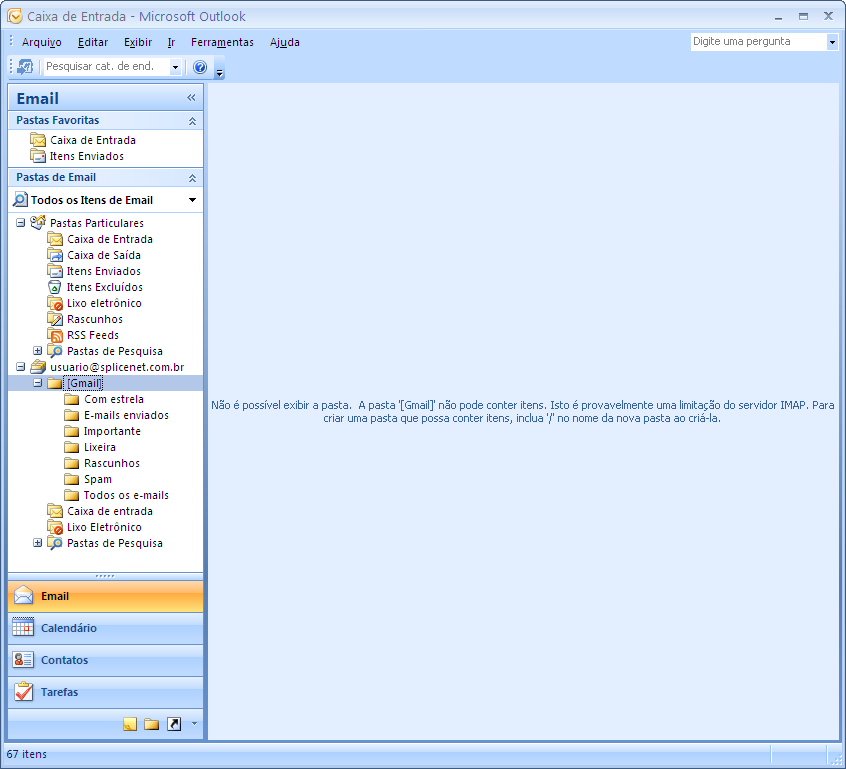
Task: Open the Digite uma pergunta dropdown arrow
Action: point(832,42)
